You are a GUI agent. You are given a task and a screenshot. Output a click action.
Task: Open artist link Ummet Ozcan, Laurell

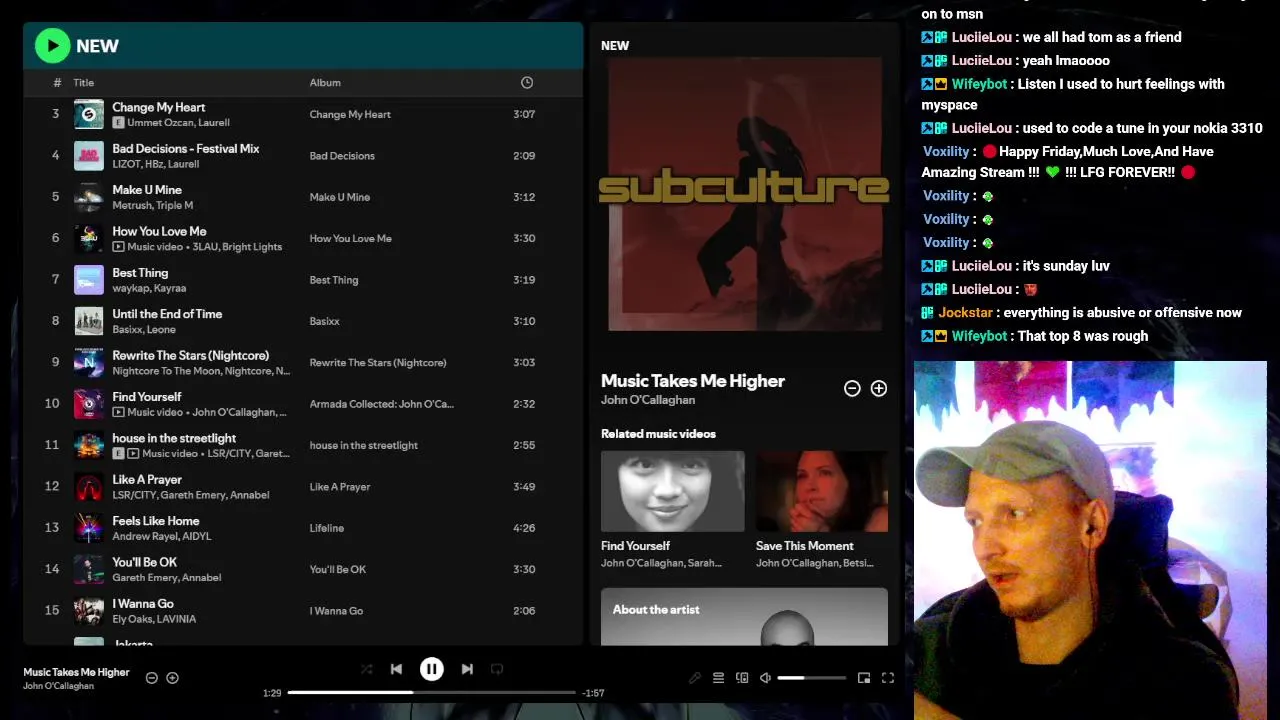178,123
